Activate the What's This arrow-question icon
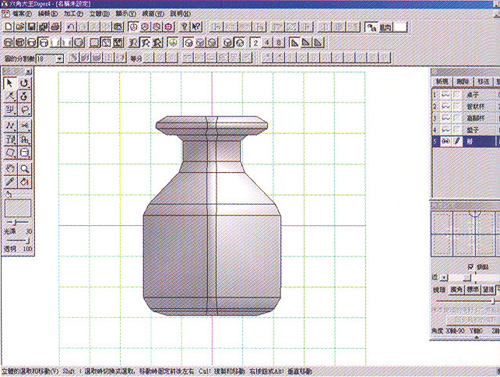 (197, 27)
